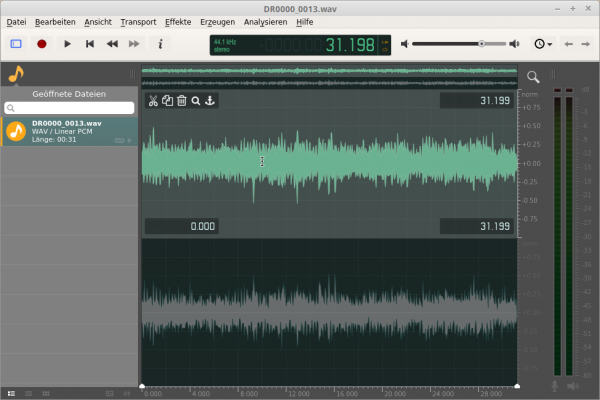The height and width of the screenshot is (400, 600).
Task: Play the audio with the play button
Action: point(67,44)
